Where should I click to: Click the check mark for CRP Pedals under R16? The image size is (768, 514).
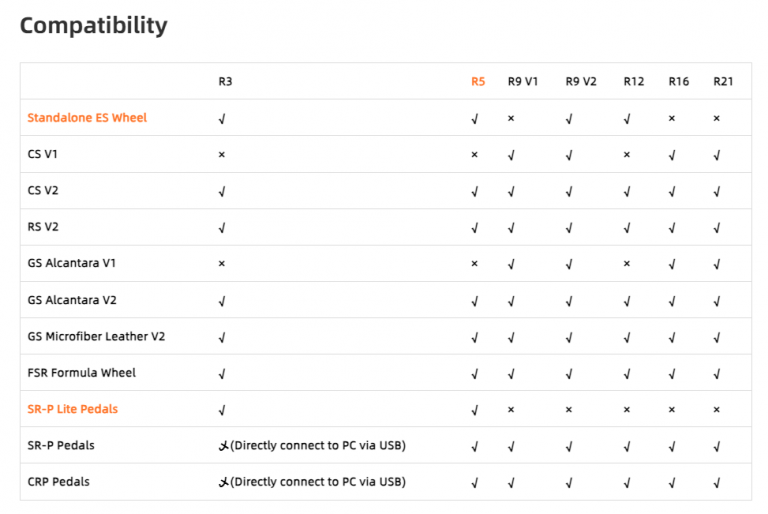(672, 483)
